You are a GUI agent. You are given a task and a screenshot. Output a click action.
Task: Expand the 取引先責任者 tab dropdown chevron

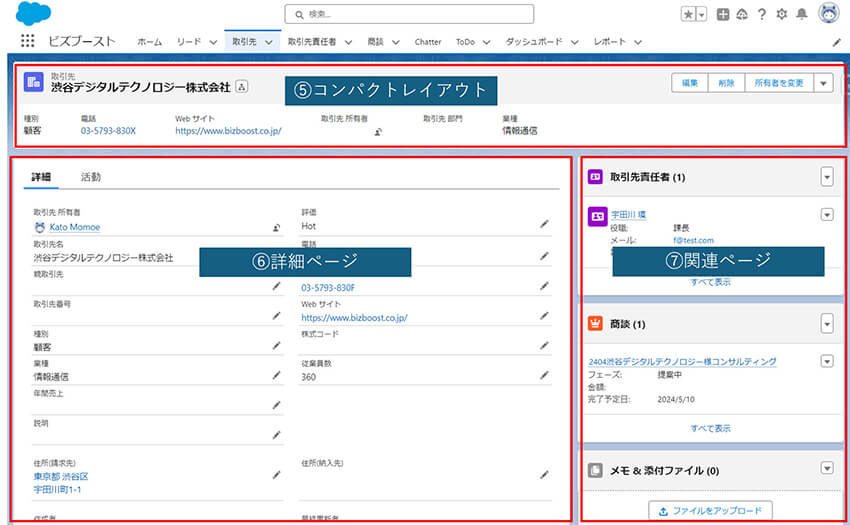[x=348, y=42]
